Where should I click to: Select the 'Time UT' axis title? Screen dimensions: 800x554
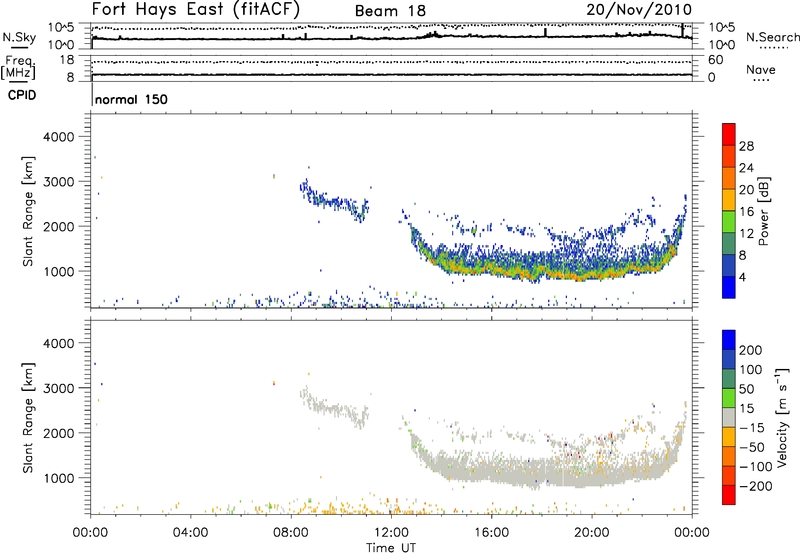(391, 548)
